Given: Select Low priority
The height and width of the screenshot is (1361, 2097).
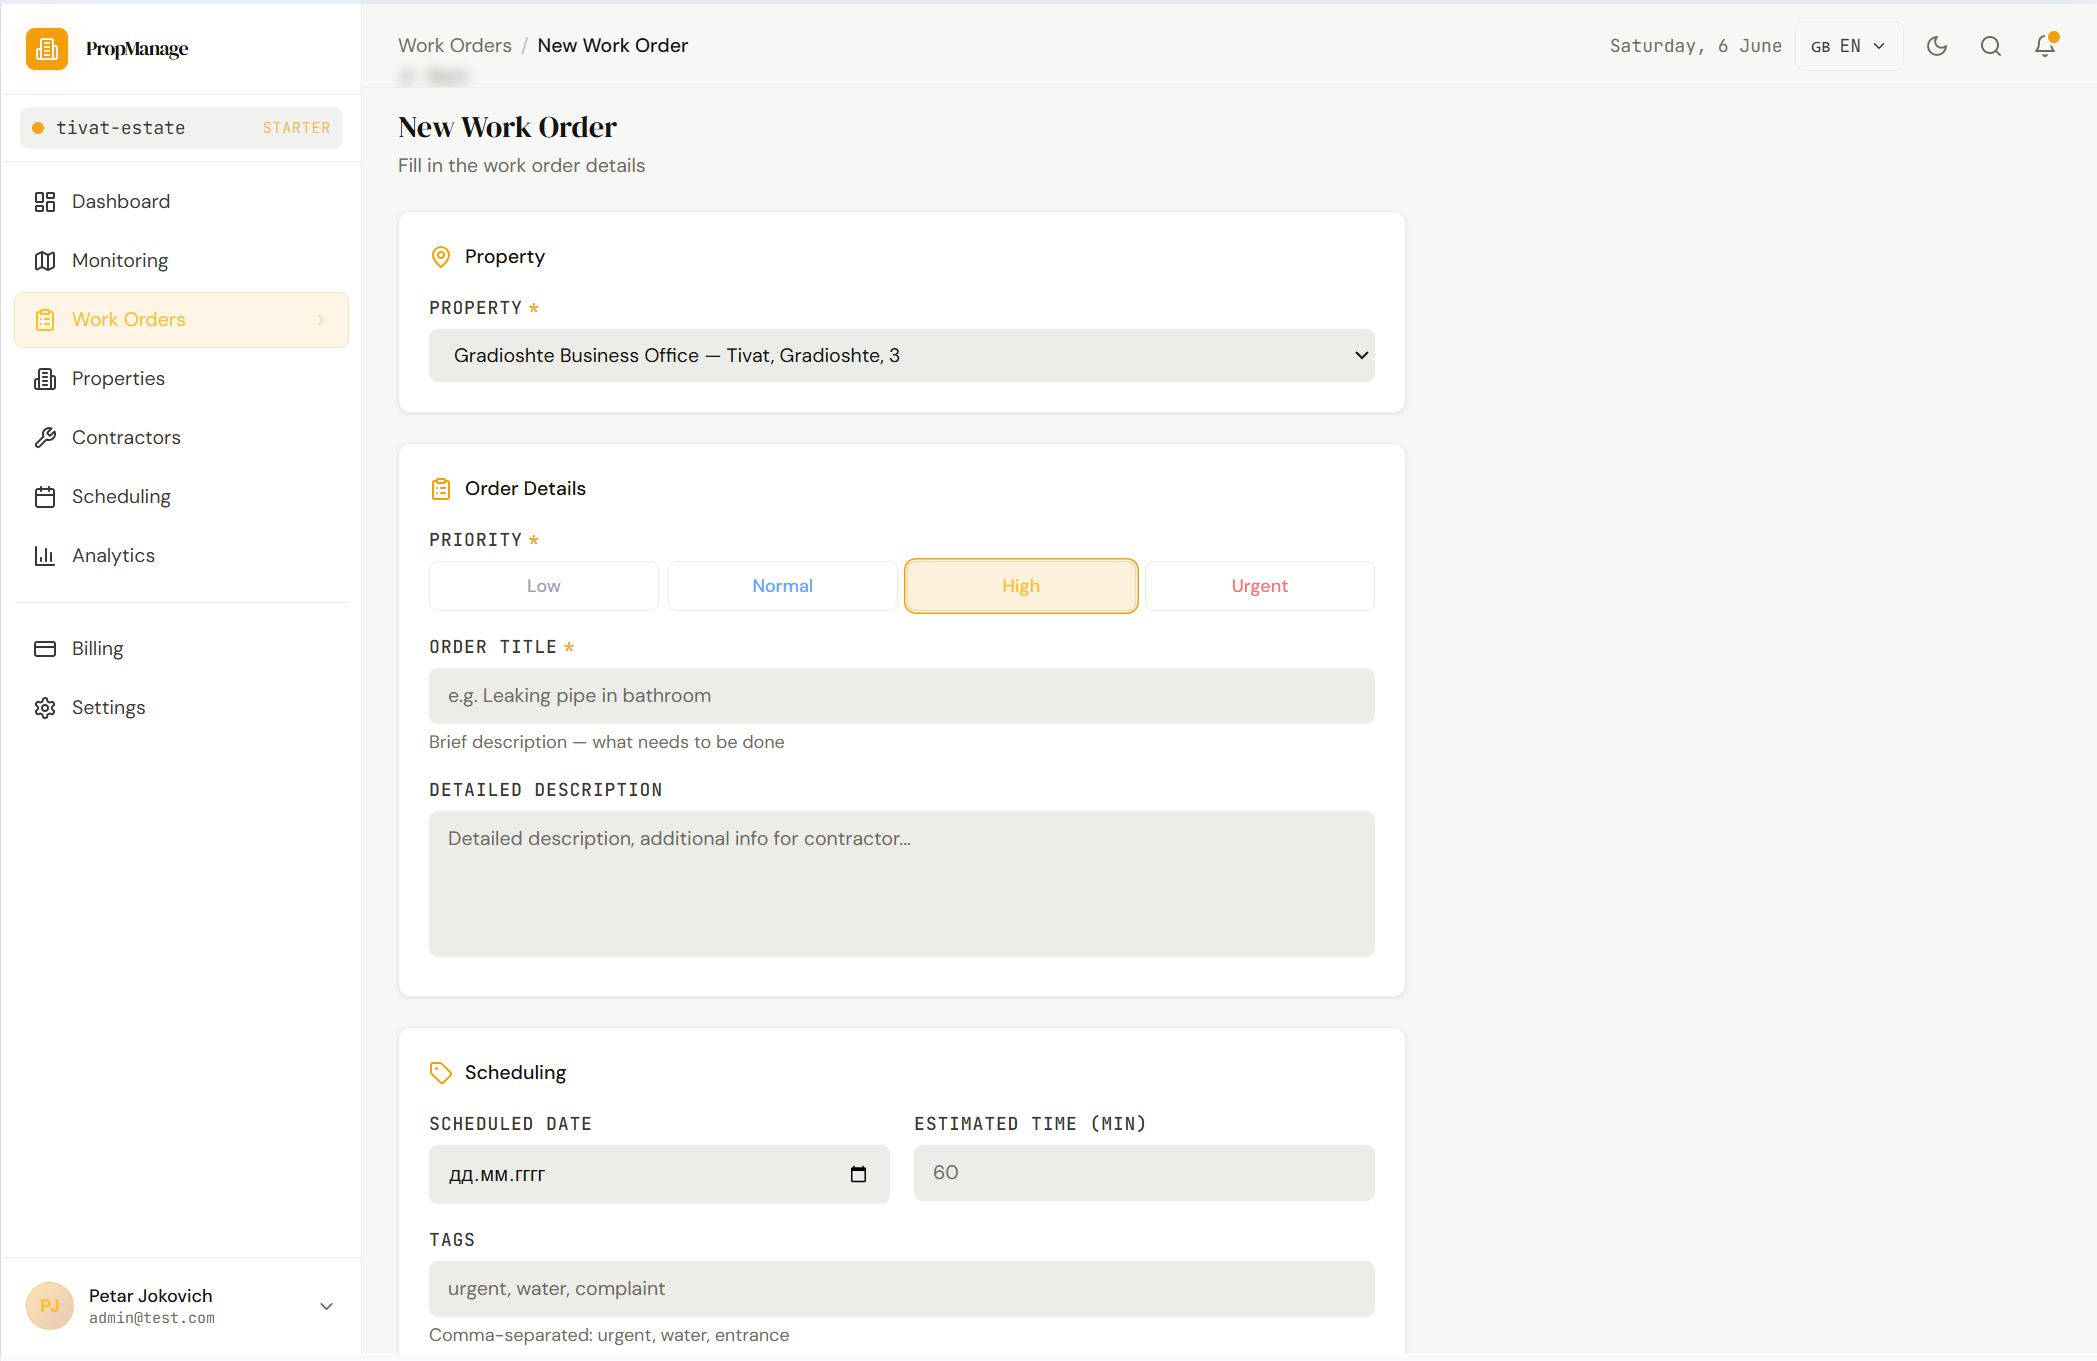Looking at the screenshot, I should (544, 586).
